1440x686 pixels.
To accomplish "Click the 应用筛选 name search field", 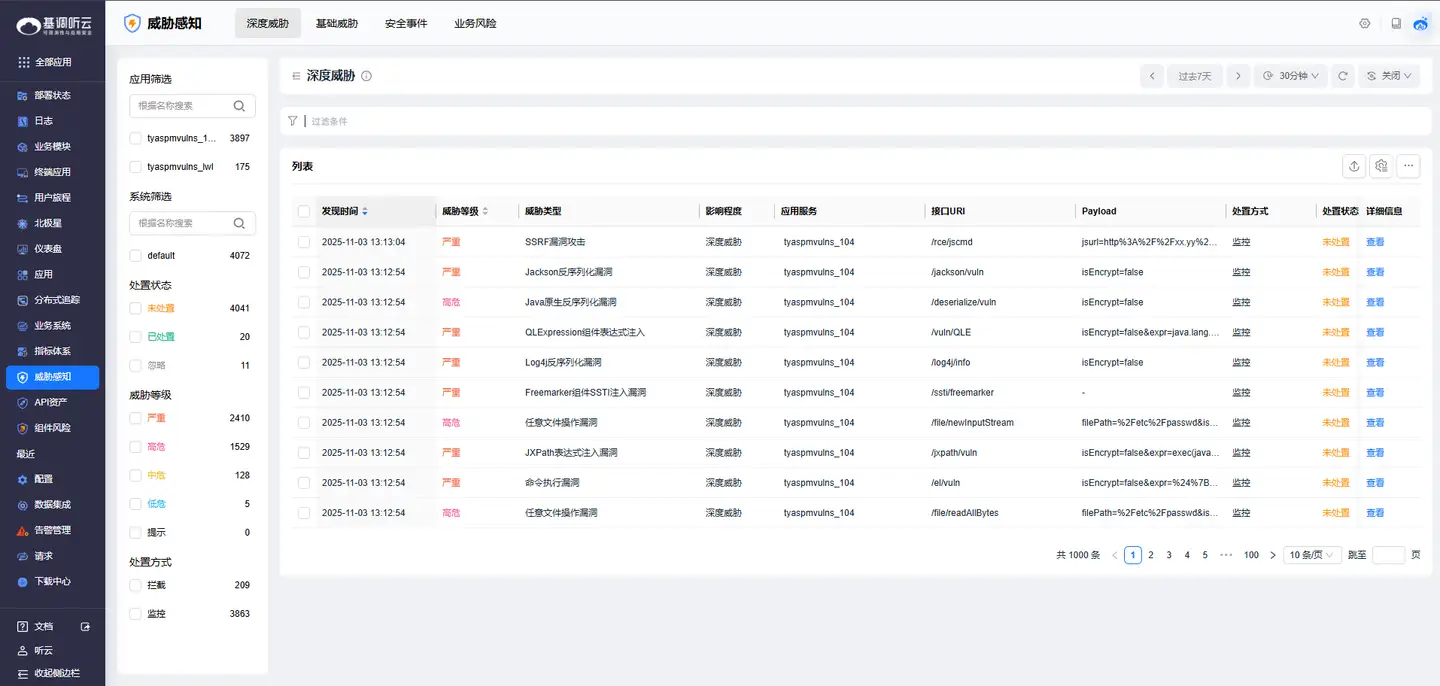I will coord(183,106).
